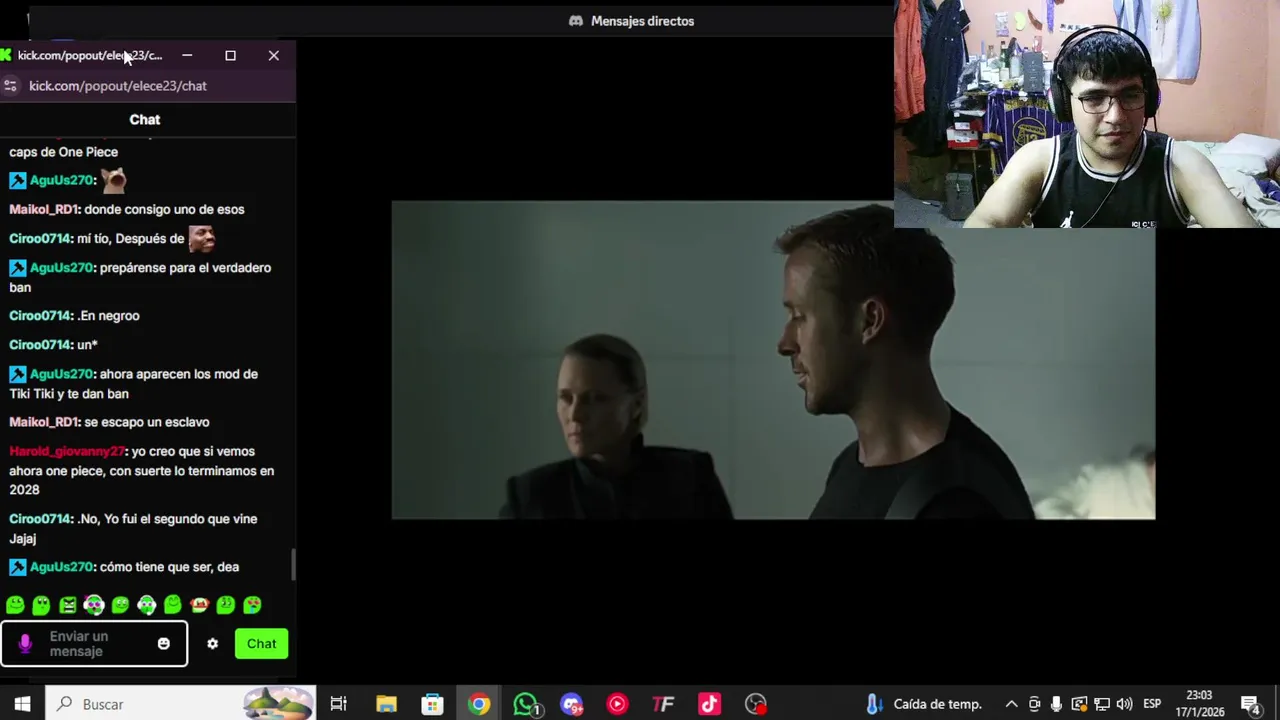Click the kick.com/popout/elece23/chat address

pos(118,86)
